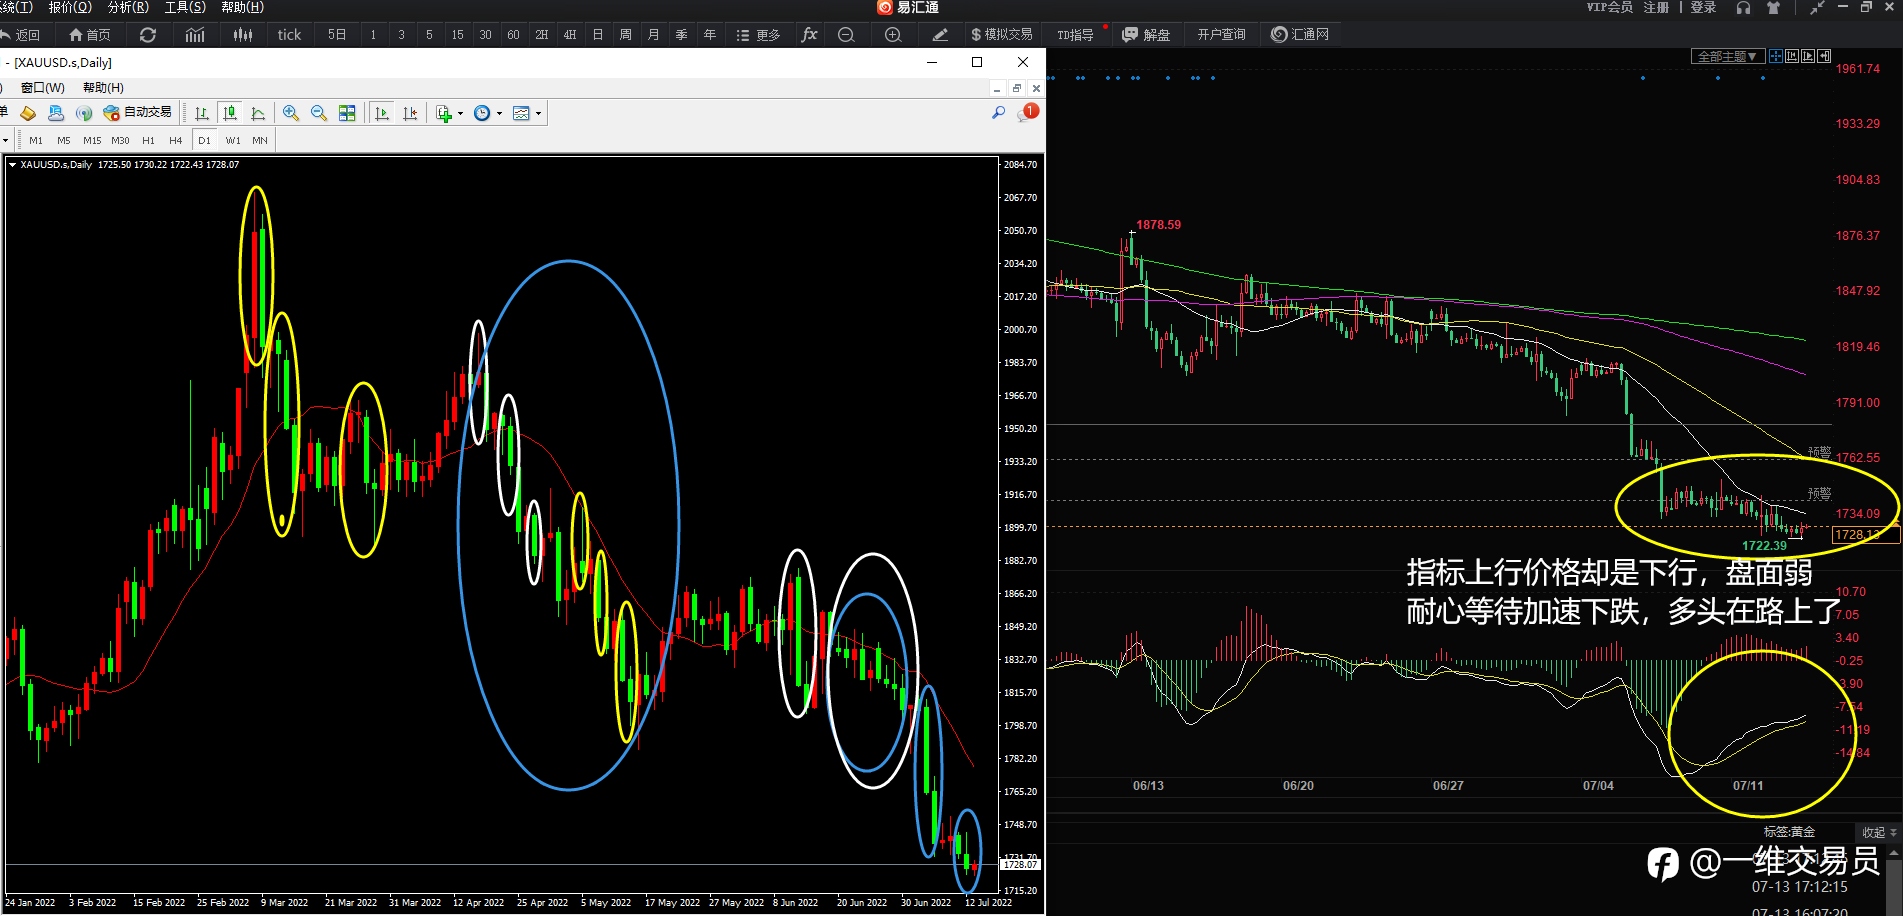Select the M15 timeframe
Viewport: 1903px width, 916px height.
click(92, 141)
